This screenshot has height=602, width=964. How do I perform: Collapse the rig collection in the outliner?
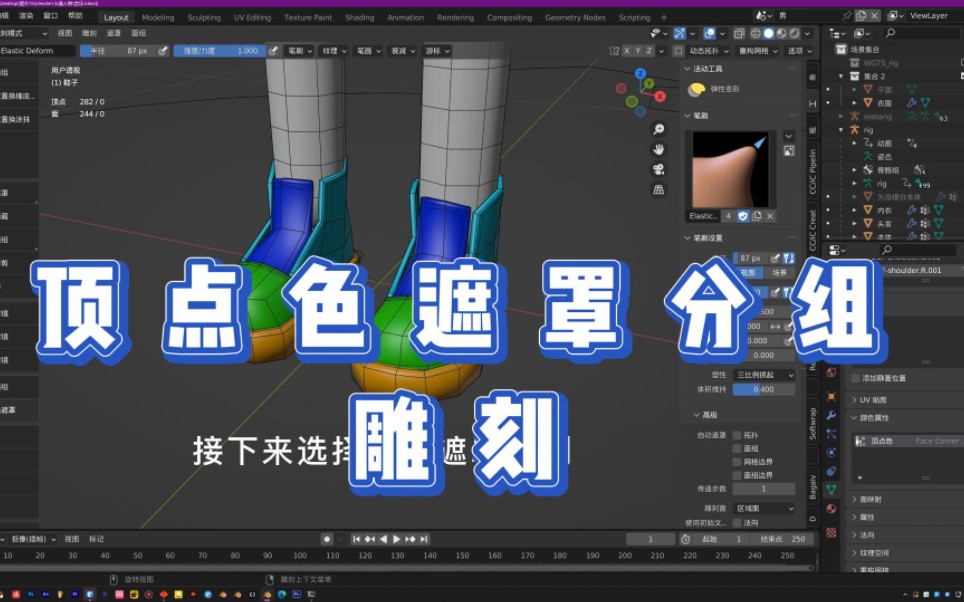pos(841,127)
